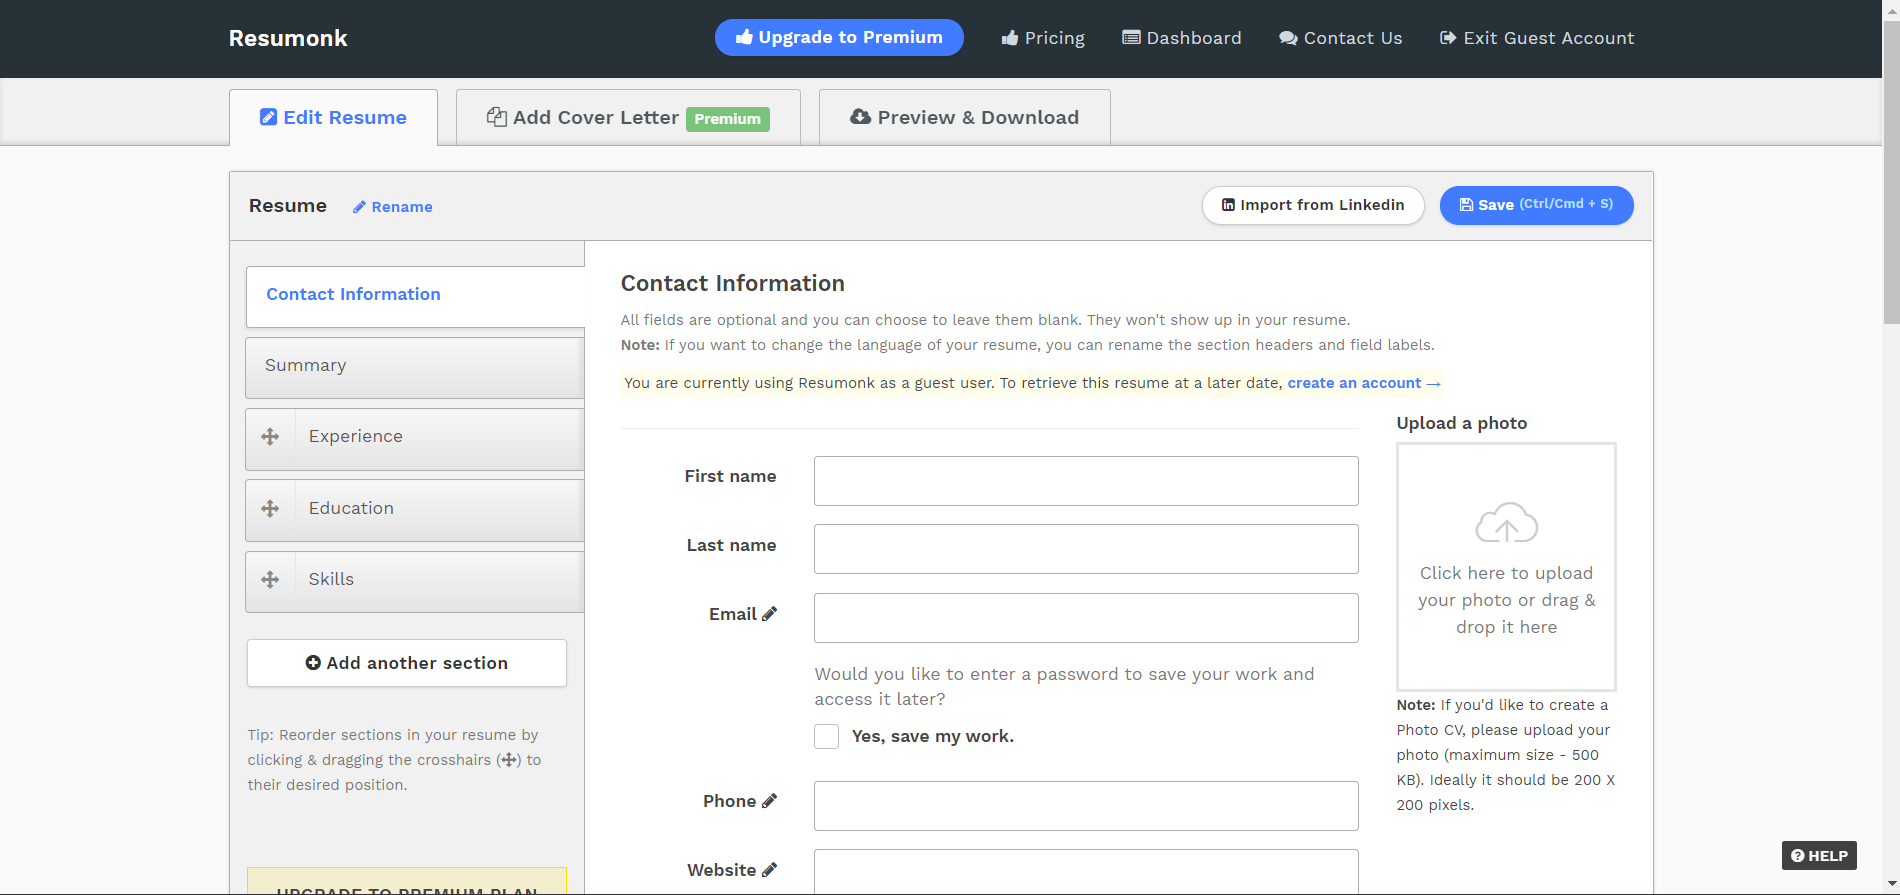Focus the Email field
The image size is (1900, 895).
coord(1086,618)
